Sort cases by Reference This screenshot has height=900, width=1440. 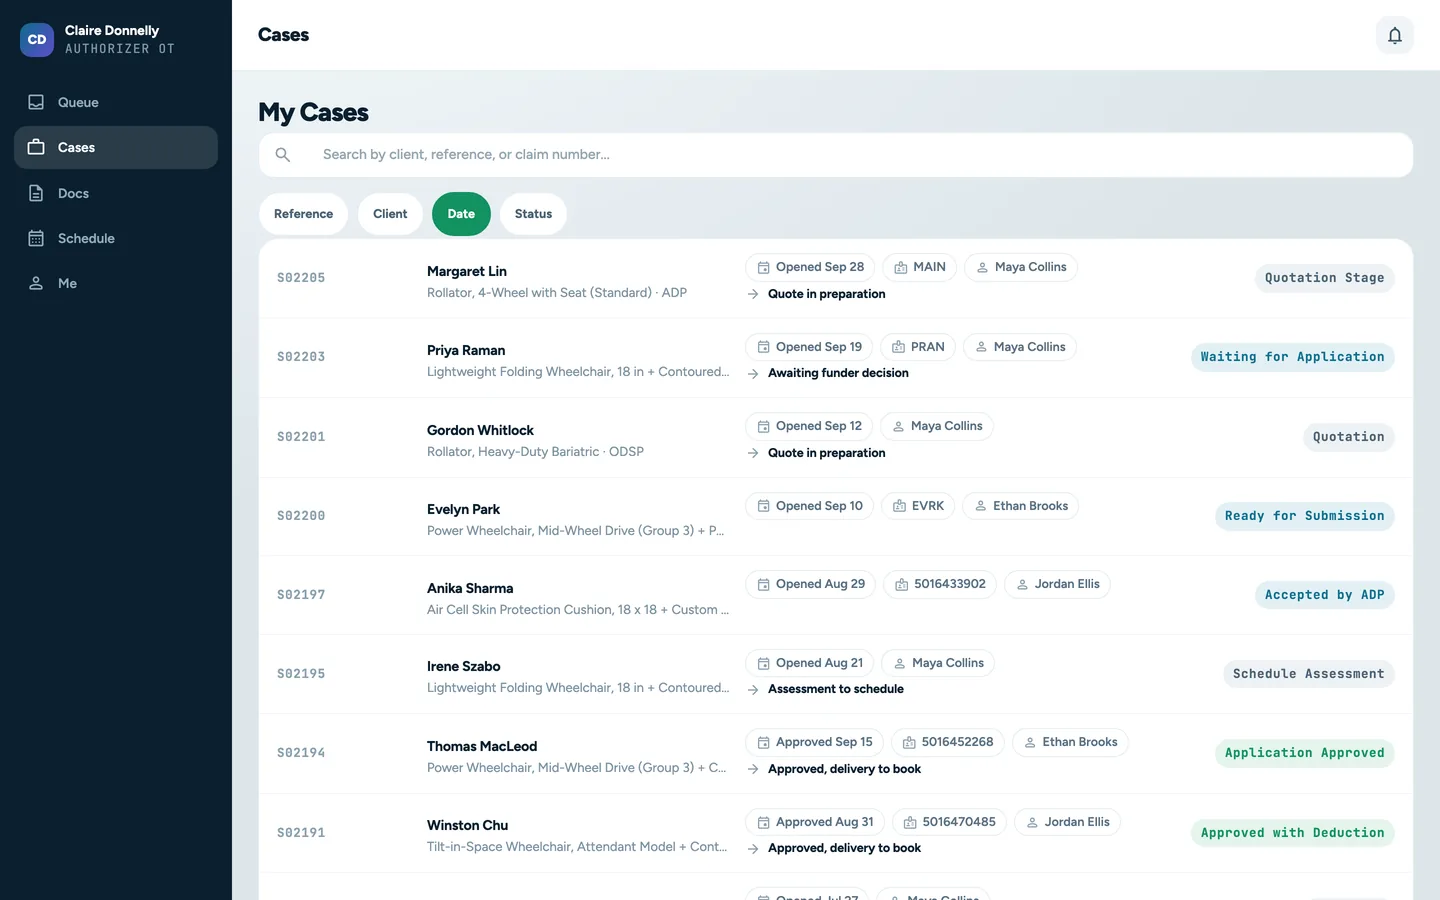pyautogui.click(x=303, y=214)
